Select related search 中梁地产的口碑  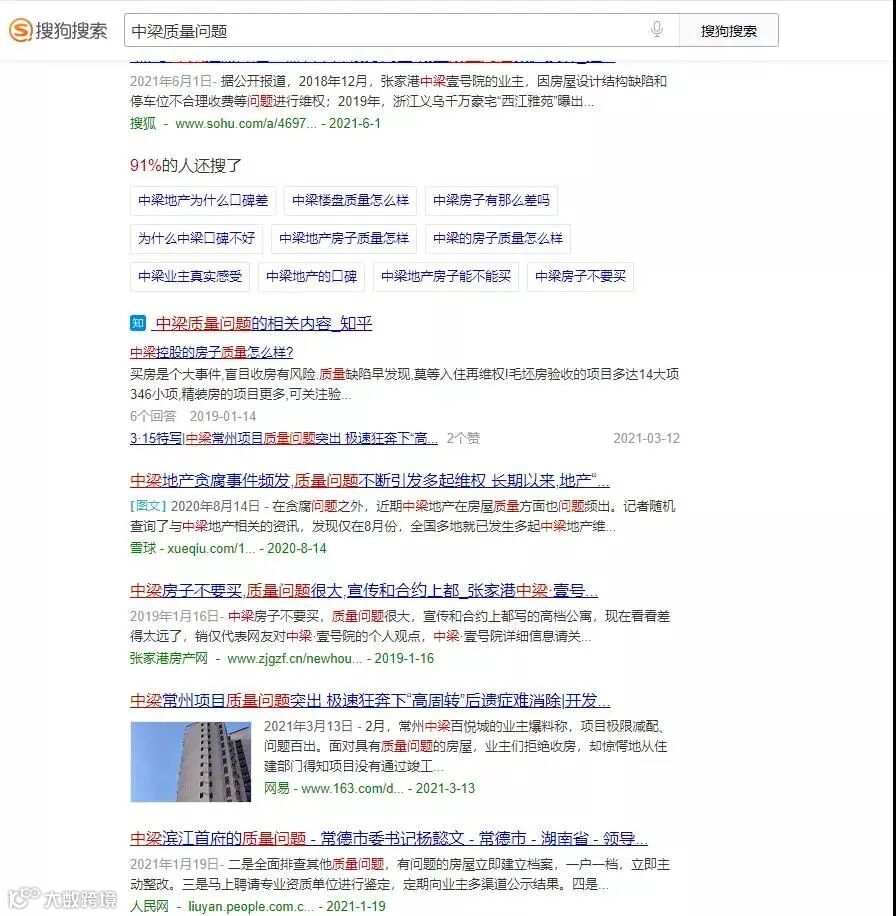311,276
